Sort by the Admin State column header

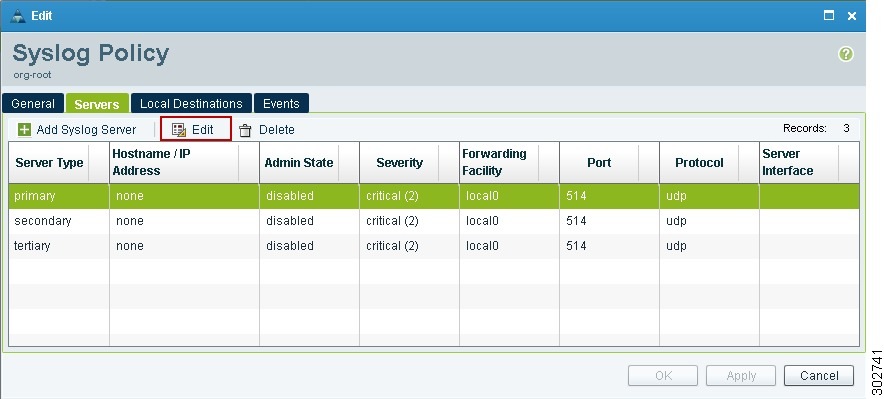[309, 163]
